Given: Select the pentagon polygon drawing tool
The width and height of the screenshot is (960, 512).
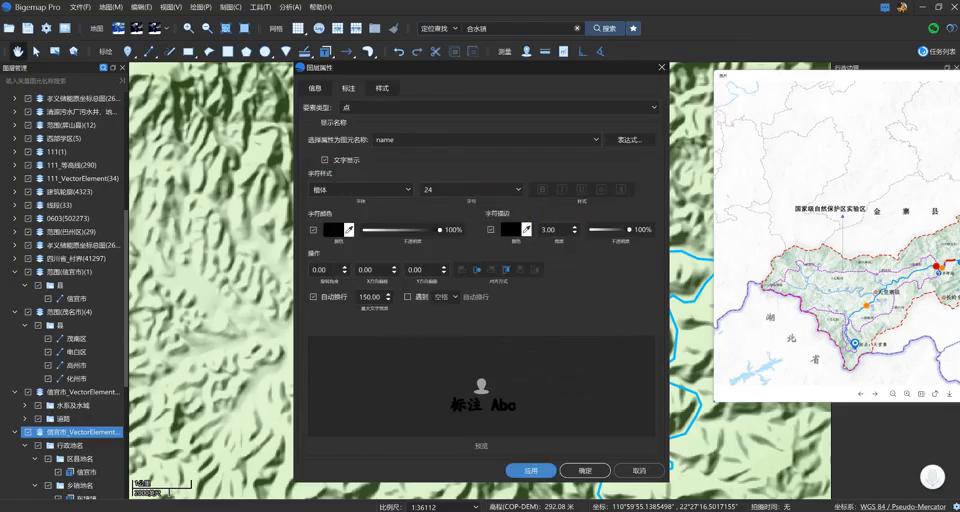Looking at the screenshot, I should tap(246, 51).
